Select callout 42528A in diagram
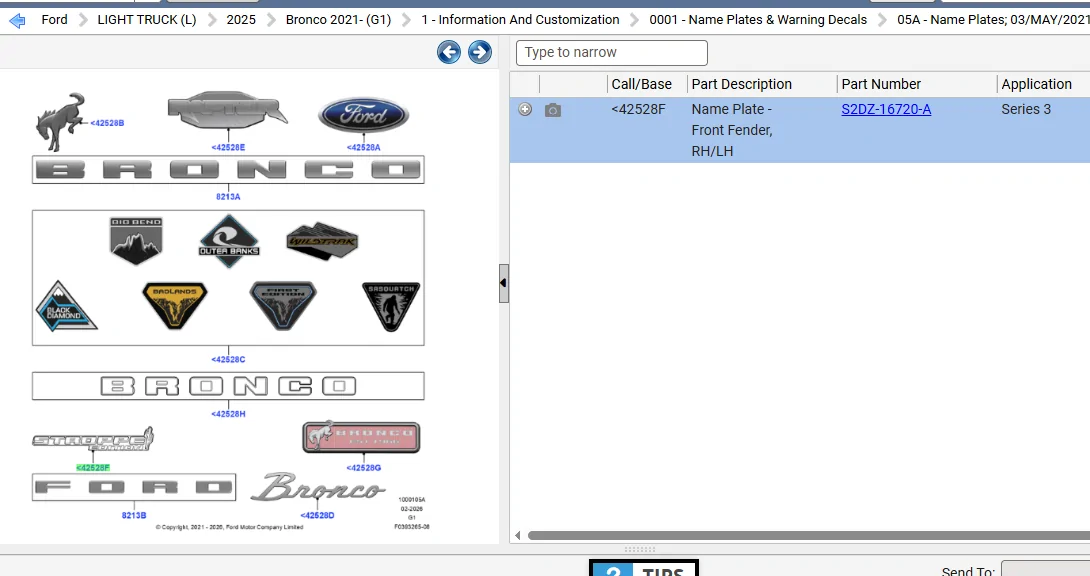Image resolution: width=1090 pixels, height=576 pixels. tap(364, 147)
